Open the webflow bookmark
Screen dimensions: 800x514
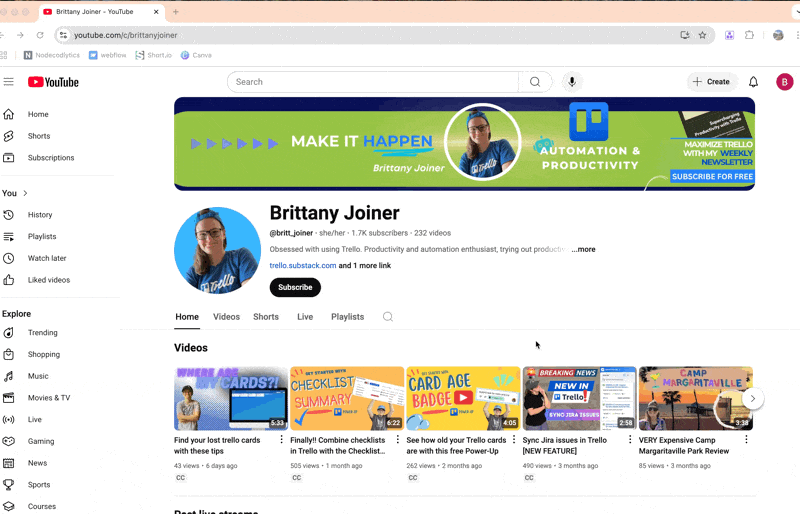[x=108, y=55]
